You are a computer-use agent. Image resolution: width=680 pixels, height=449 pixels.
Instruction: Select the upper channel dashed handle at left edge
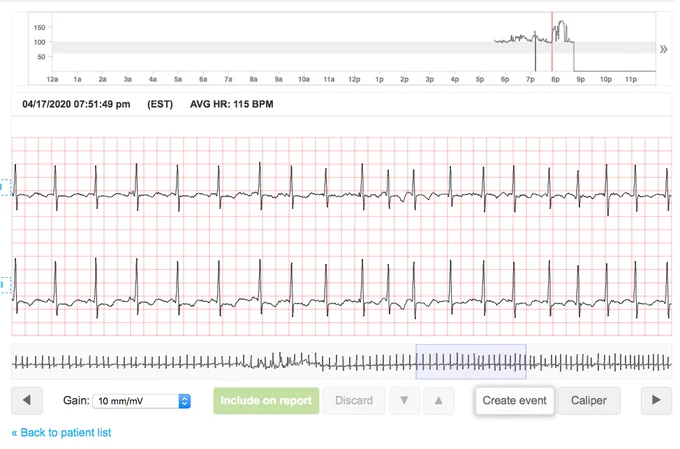(6, 187)
